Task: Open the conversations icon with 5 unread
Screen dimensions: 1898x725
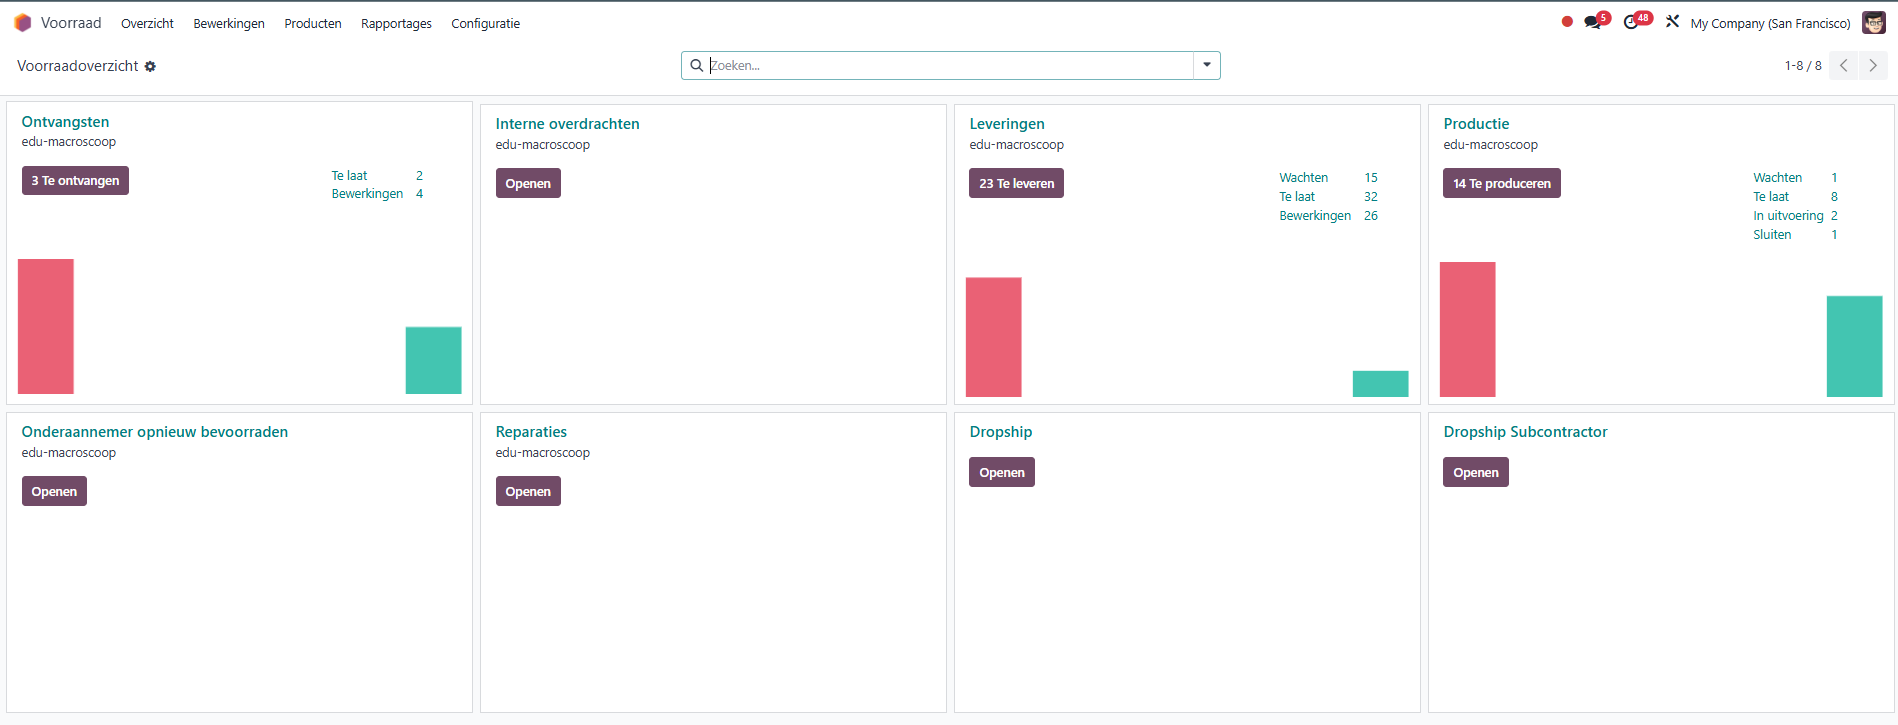Action: [x=1593, y=22]
